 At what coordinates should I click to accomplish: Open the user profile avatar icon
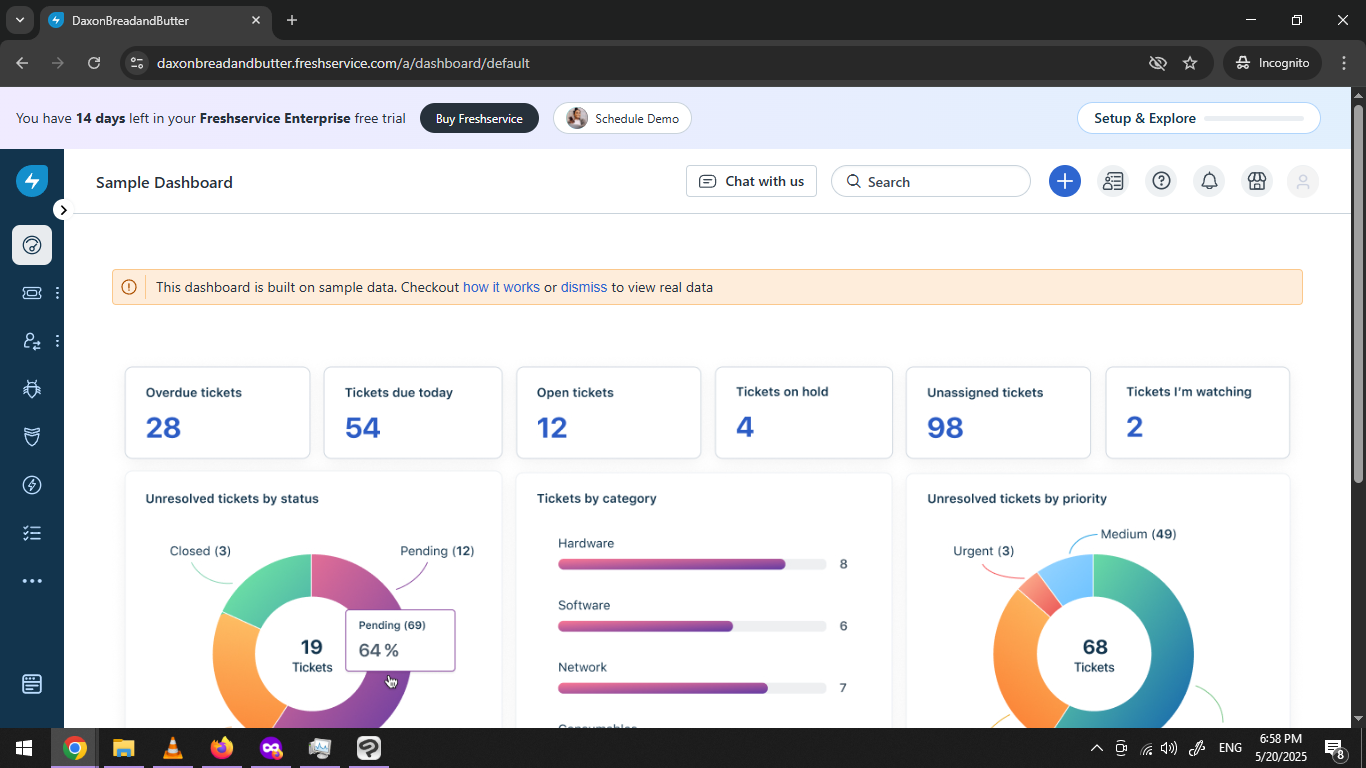point(1303,181)
